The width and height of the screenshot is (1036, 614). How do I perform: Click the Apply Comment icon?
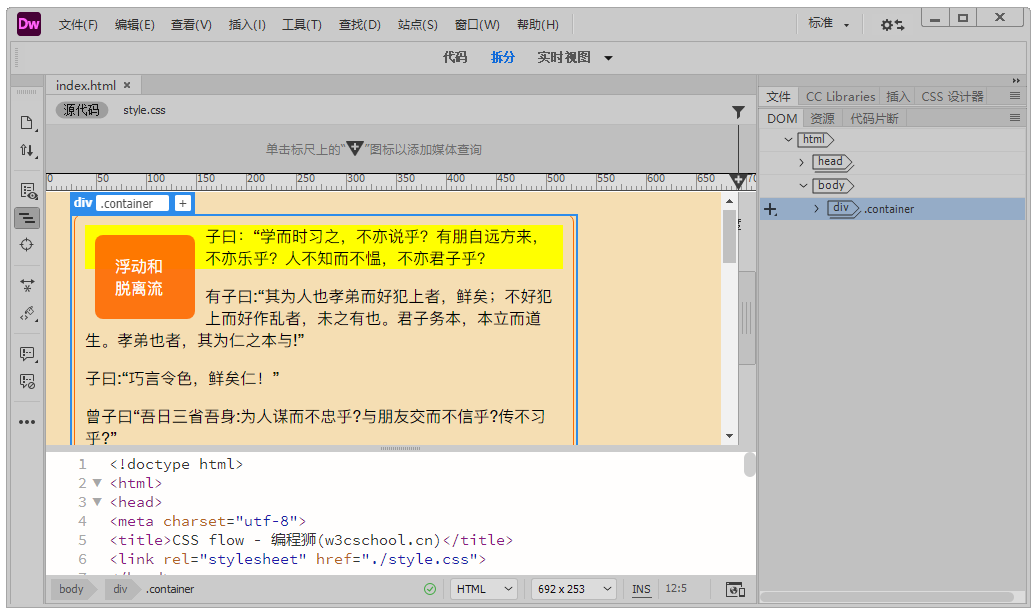27,354
